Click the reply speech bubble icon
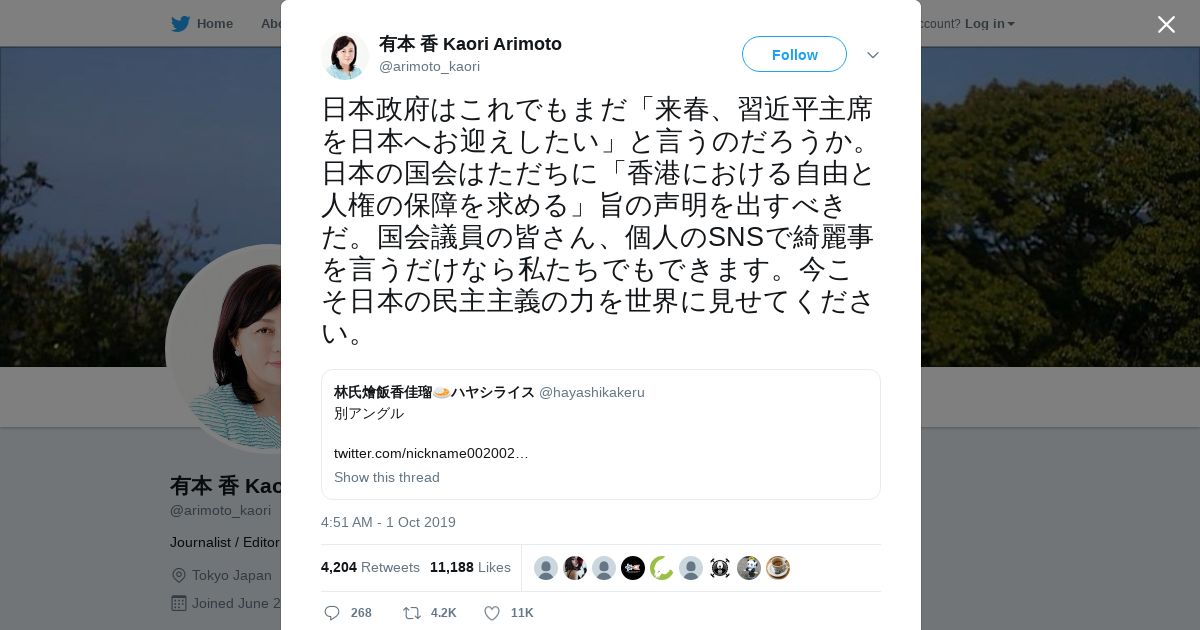 coord(332,613)
